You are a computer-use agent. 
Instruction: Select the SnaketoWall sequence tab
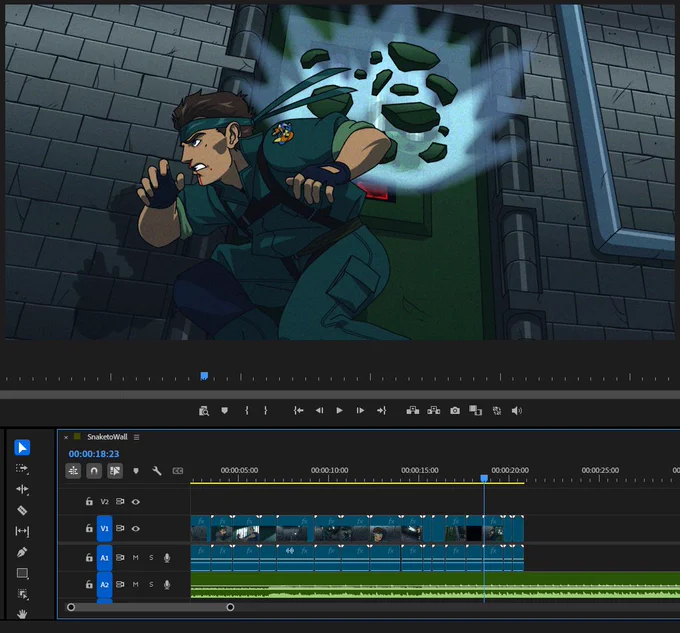coord(107,437)
